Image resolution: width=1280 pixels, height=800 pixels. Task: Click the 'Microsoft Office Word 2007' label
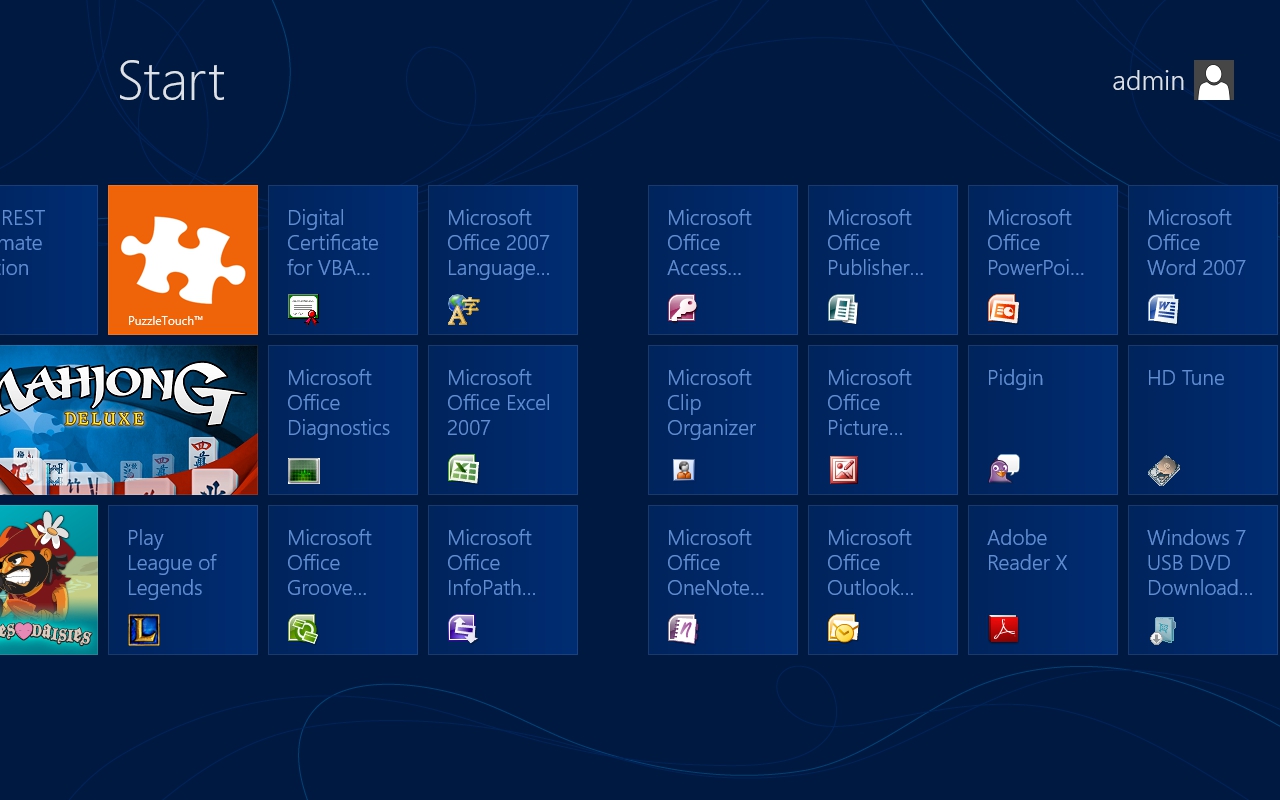point(1196,243)
